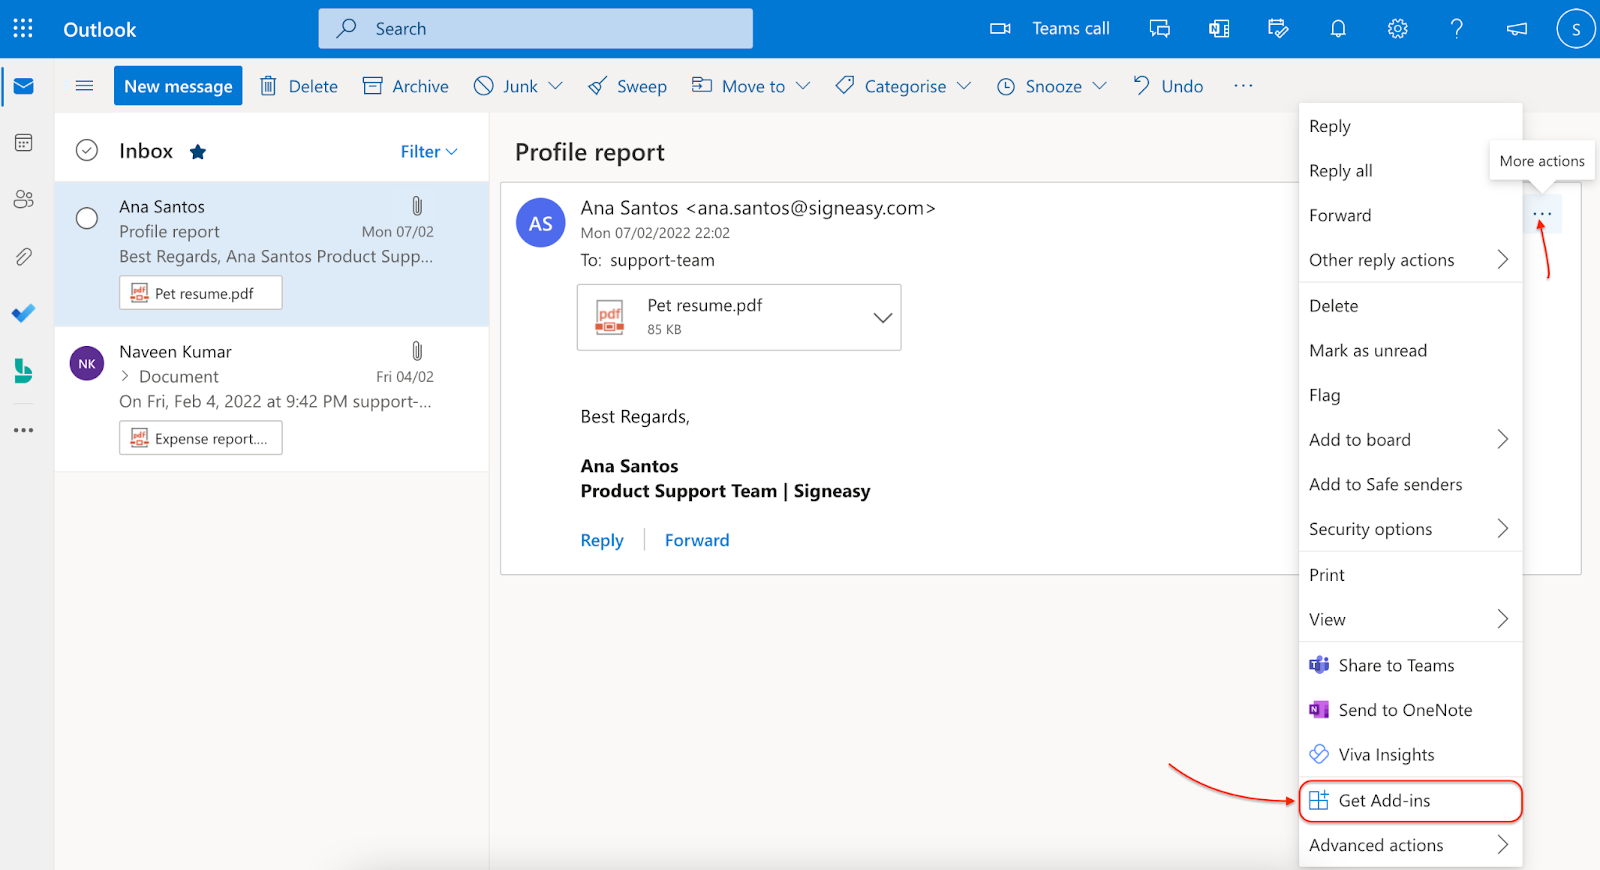Screen dimensions: 1600x870
Task: Show more apps in sidebar
Action: 24,430
